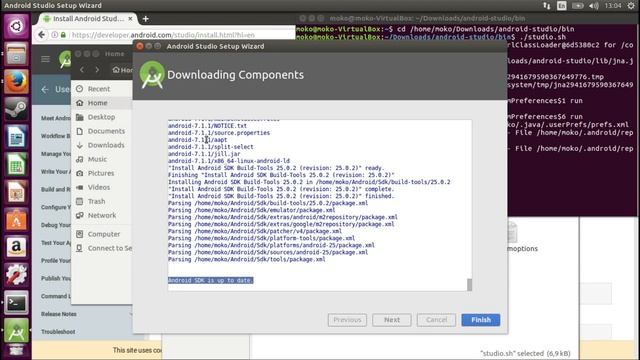This screenshot has height=360, width=640.
Task: Close the Install Android Studio browser tab
Action: (x=130, y=19)
